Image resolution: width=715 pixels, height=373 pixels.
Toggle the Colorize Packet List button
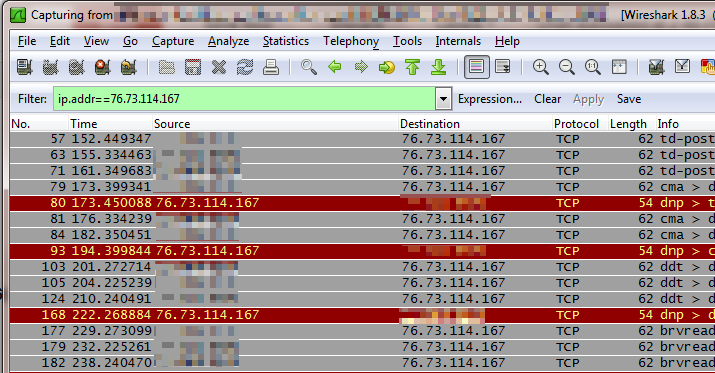tap(477, 67)
